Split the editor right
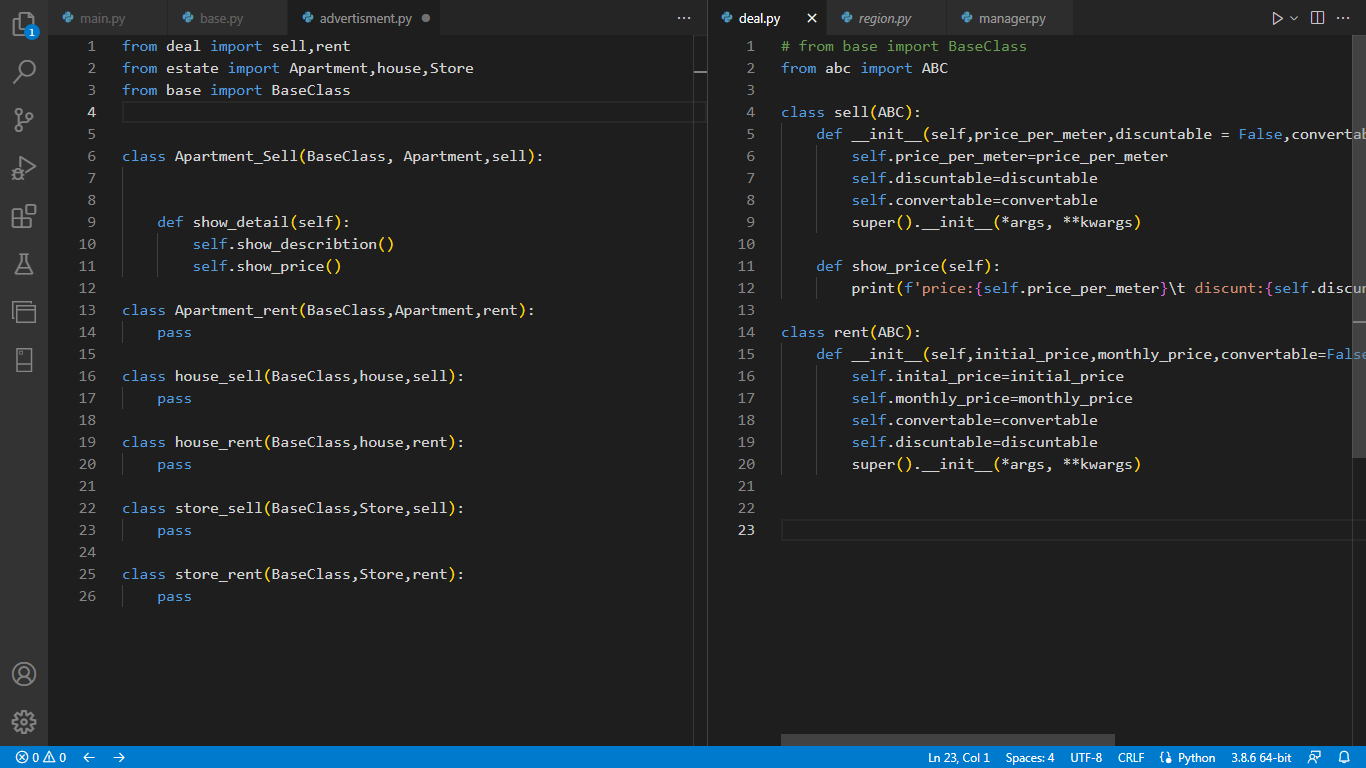 click(x=1318, y=18)
